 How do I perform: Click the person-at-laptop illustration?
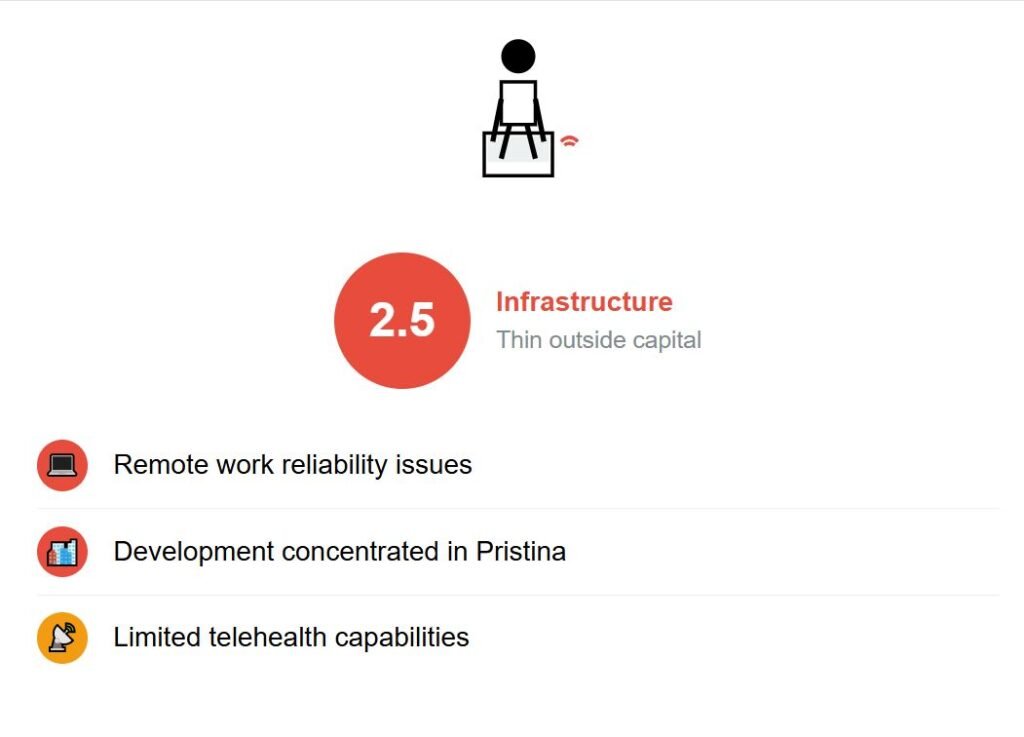(518, 110)
